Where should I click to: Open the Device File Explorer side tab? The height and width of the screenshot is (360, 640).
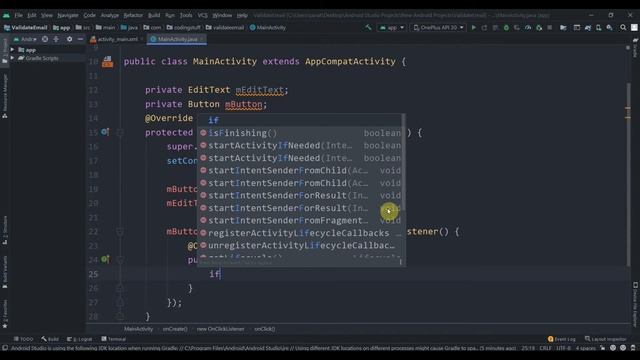pyautogui.click(x=635, y=303)
